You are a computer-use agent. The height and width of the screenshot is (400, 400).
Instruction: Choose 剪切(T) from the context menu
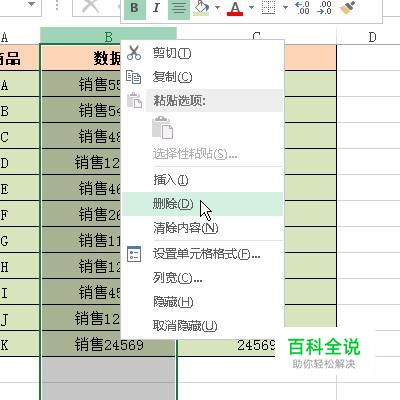pos(203,53)
